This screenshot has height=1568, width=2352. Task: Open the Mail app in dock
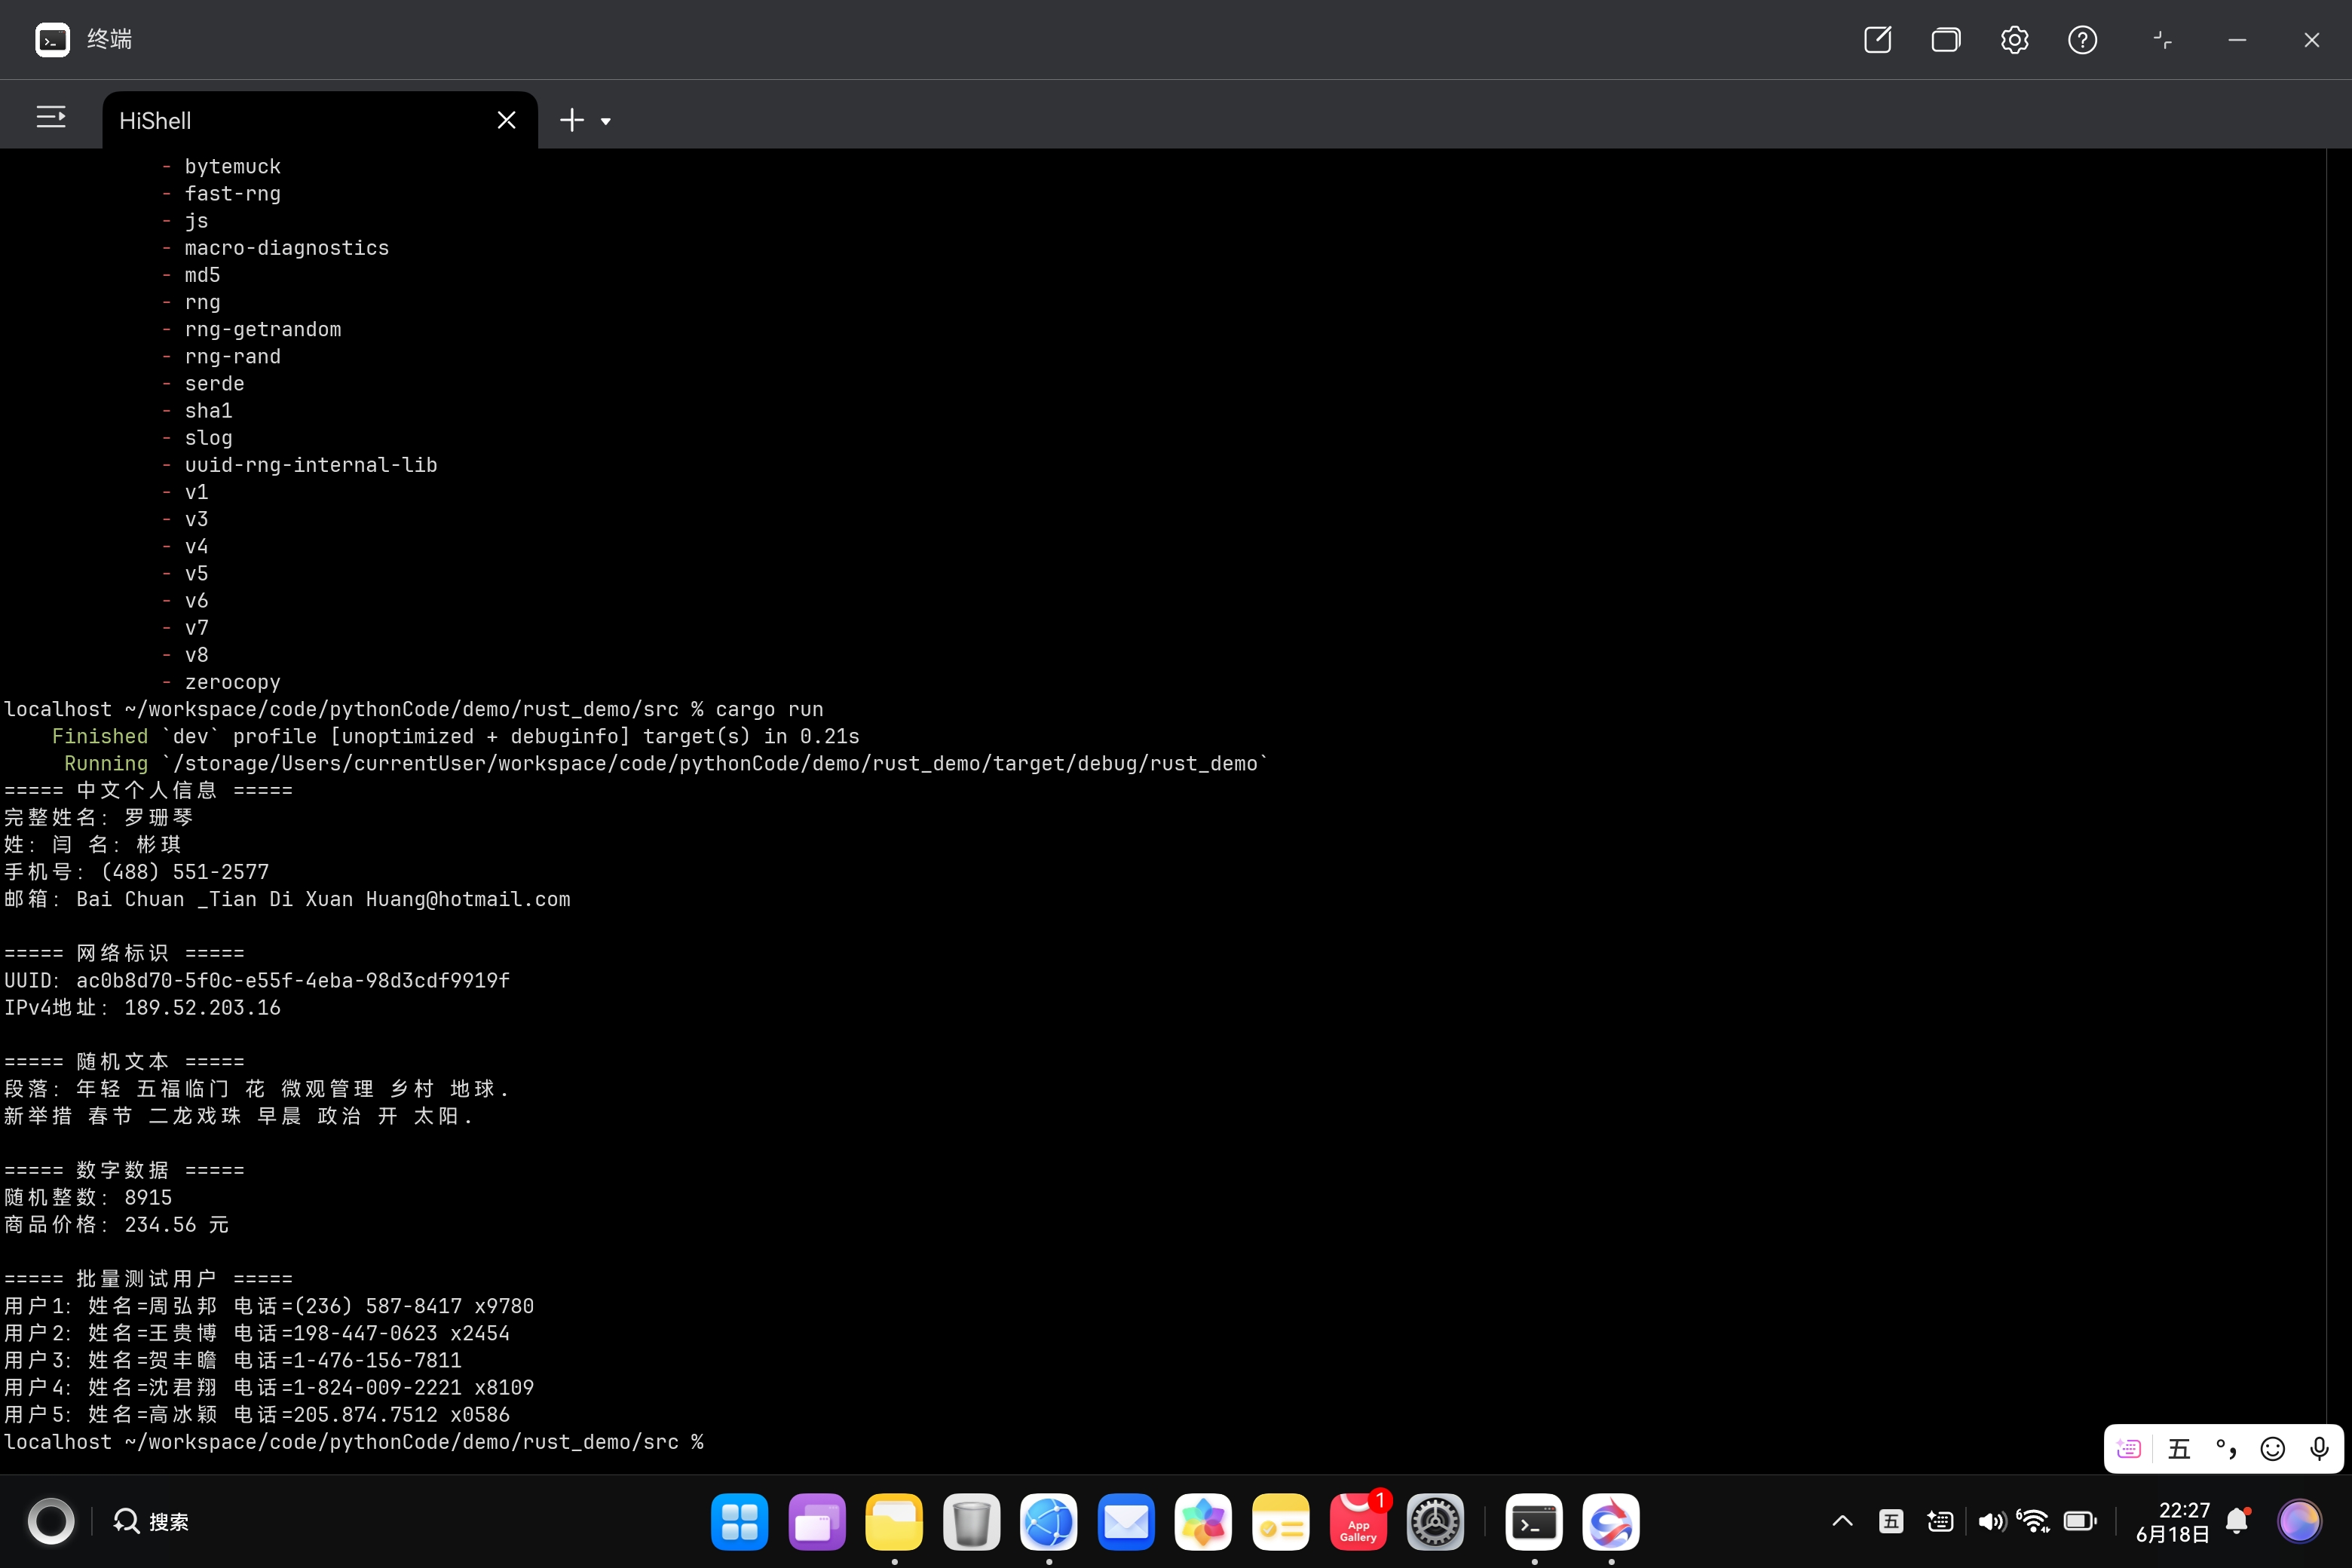tap(1126, 1521)
